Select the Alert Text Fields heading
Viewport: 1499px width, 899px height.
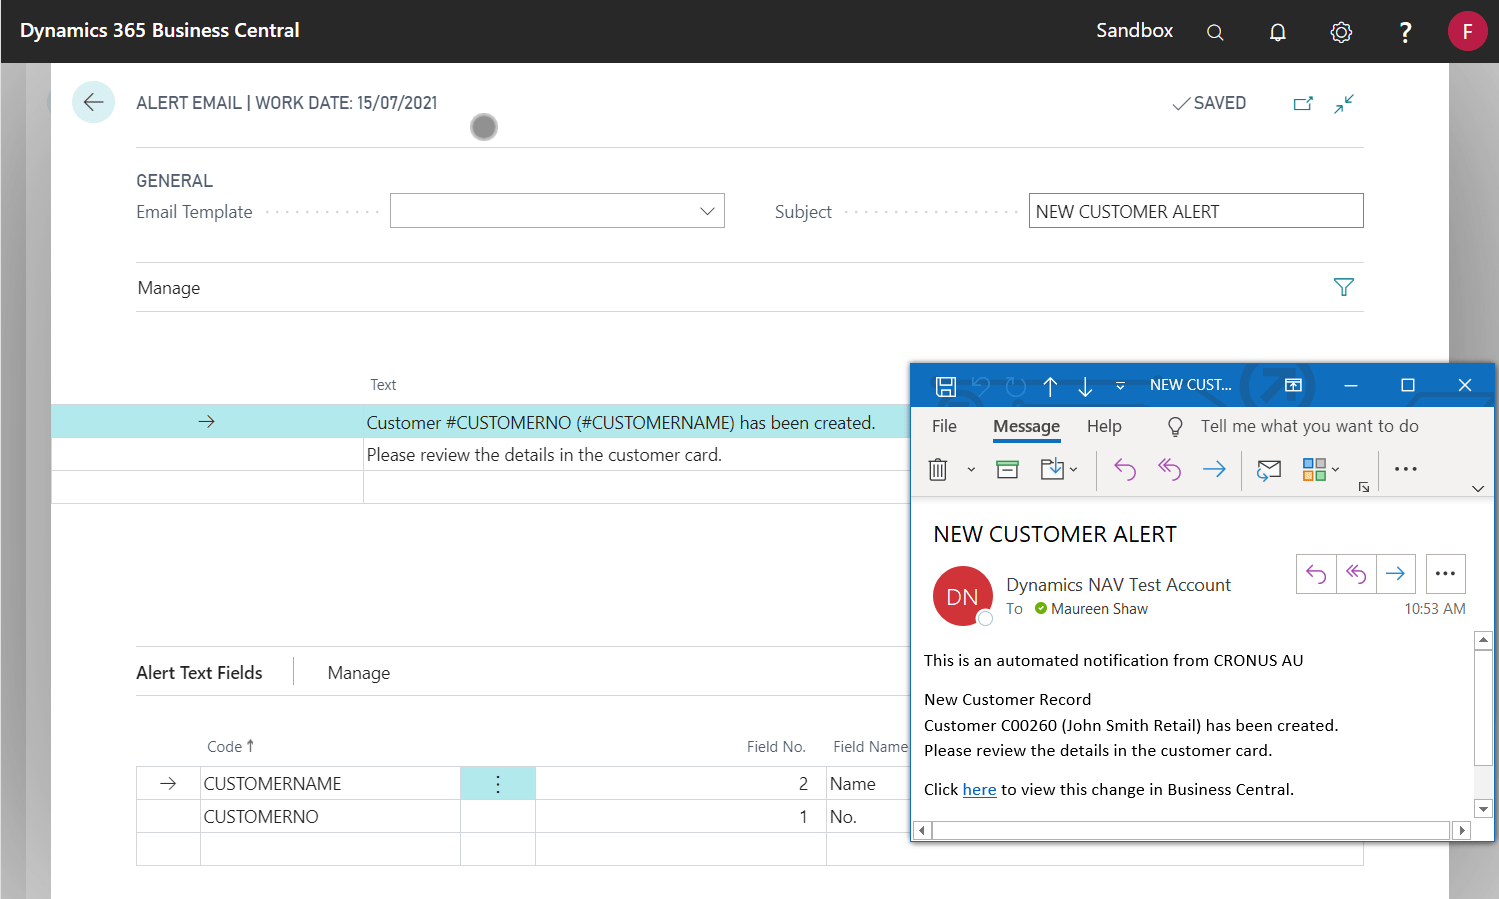(199, 673)
